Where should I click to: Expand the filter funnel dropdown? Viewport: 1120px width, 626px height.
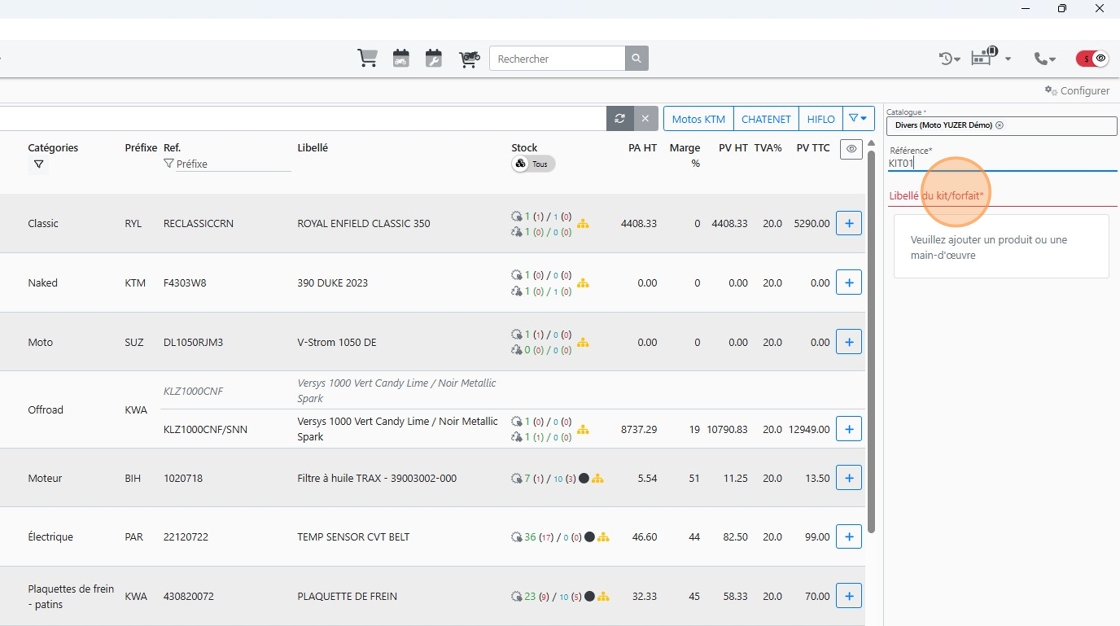(858, 119)
